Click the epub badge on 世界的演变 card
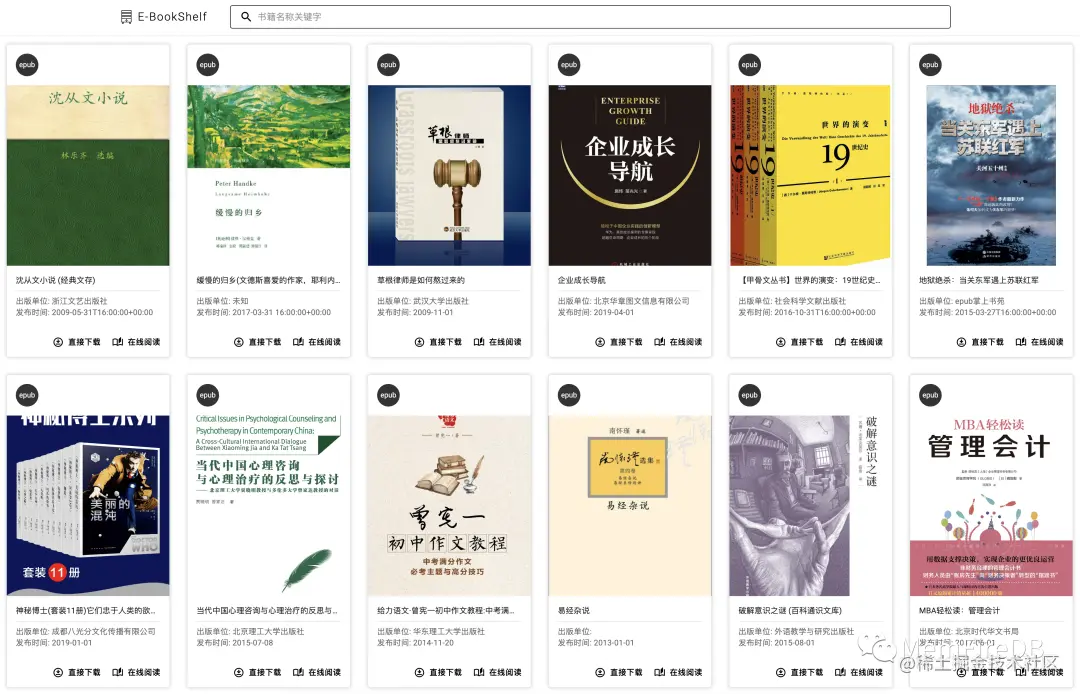This screenshot has height=694, width=1080. (x=749, y=65)
